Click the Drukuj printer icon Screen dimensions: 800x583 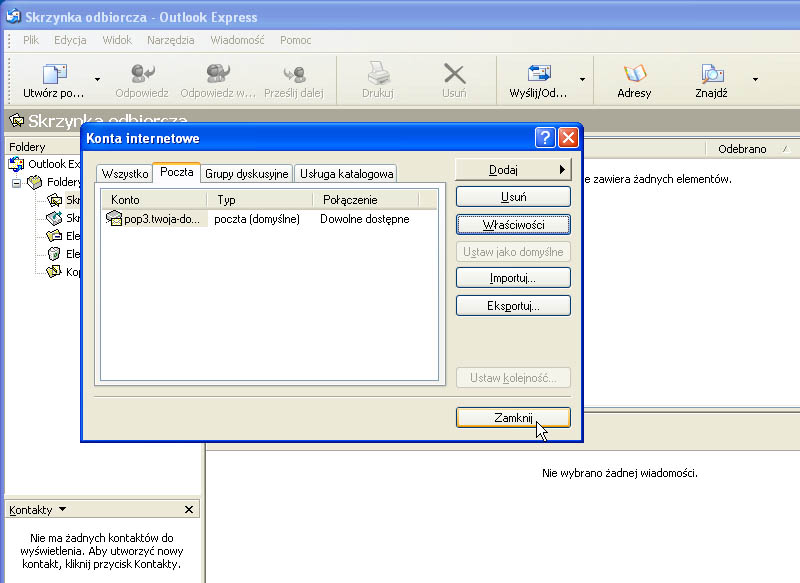tap(378, 73)
